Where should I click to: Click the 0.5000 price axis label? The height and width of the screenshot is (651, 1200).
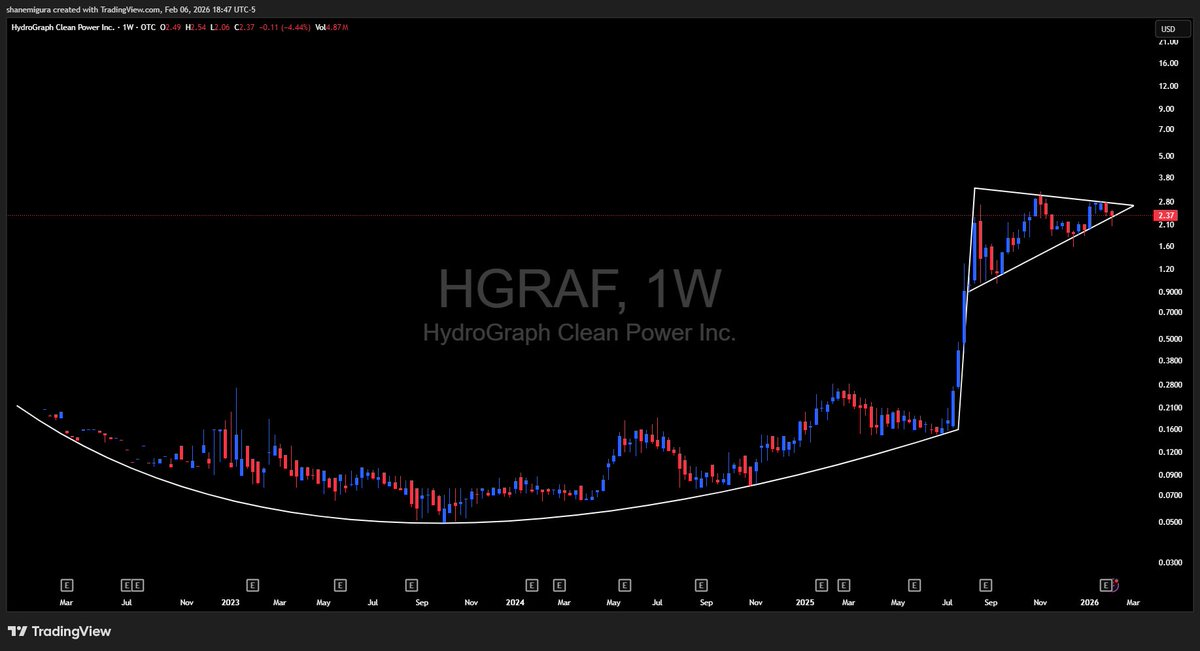pyautogui.click(x=1168, y=339)
